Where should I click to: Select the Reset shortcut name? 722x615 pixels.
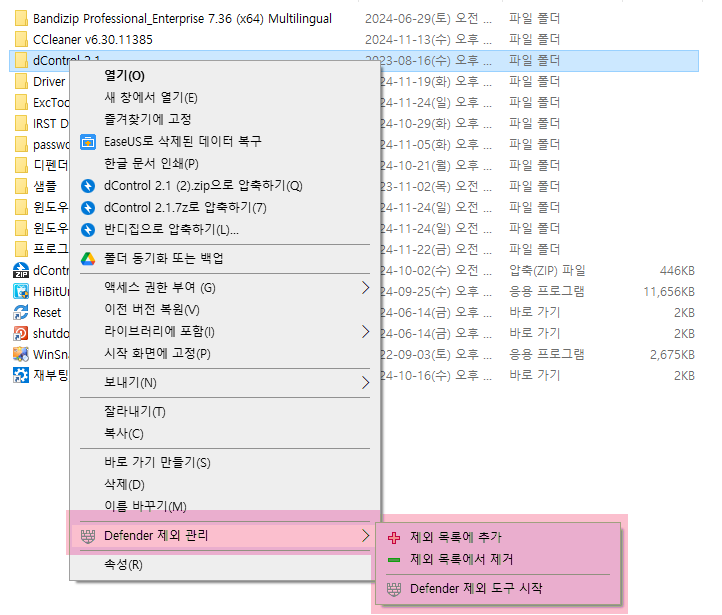[47, 313]
